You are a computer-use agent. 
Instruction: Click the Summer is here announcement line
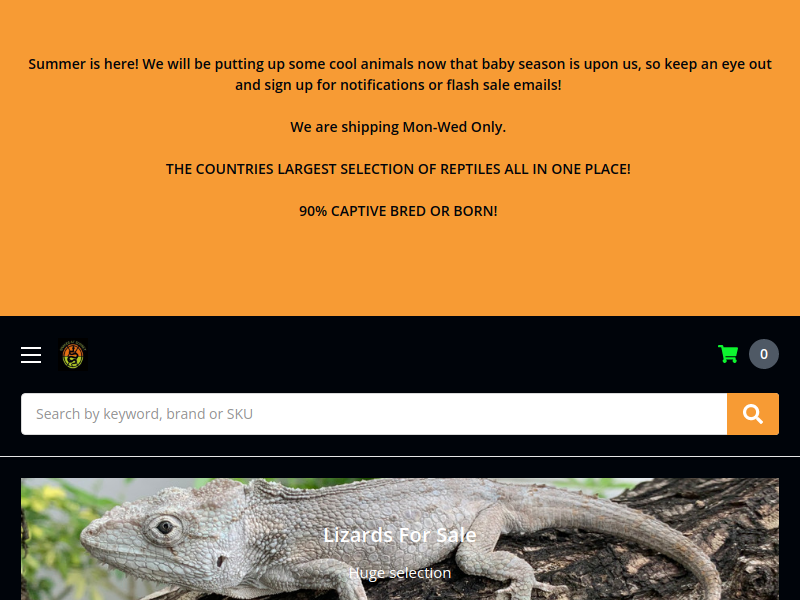coord(400,64)
